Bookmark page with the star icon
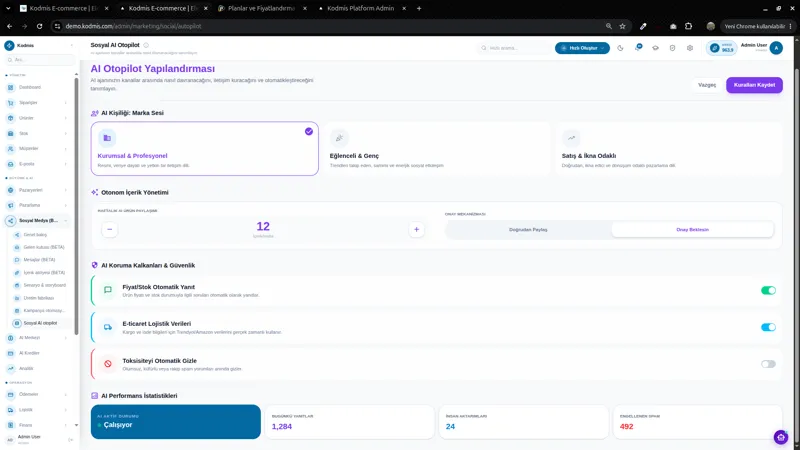Screen dimensions: 800x450 tap(622, 26)
